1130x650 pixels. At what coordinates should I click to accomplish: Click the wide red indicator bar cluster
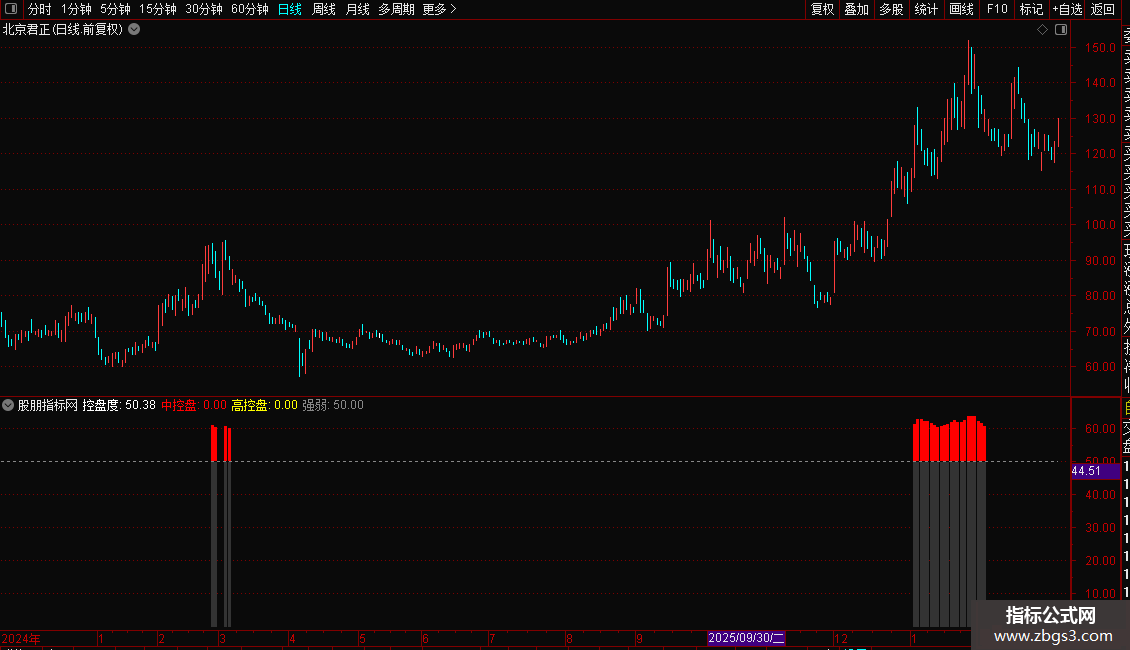[x=949, y=439]
